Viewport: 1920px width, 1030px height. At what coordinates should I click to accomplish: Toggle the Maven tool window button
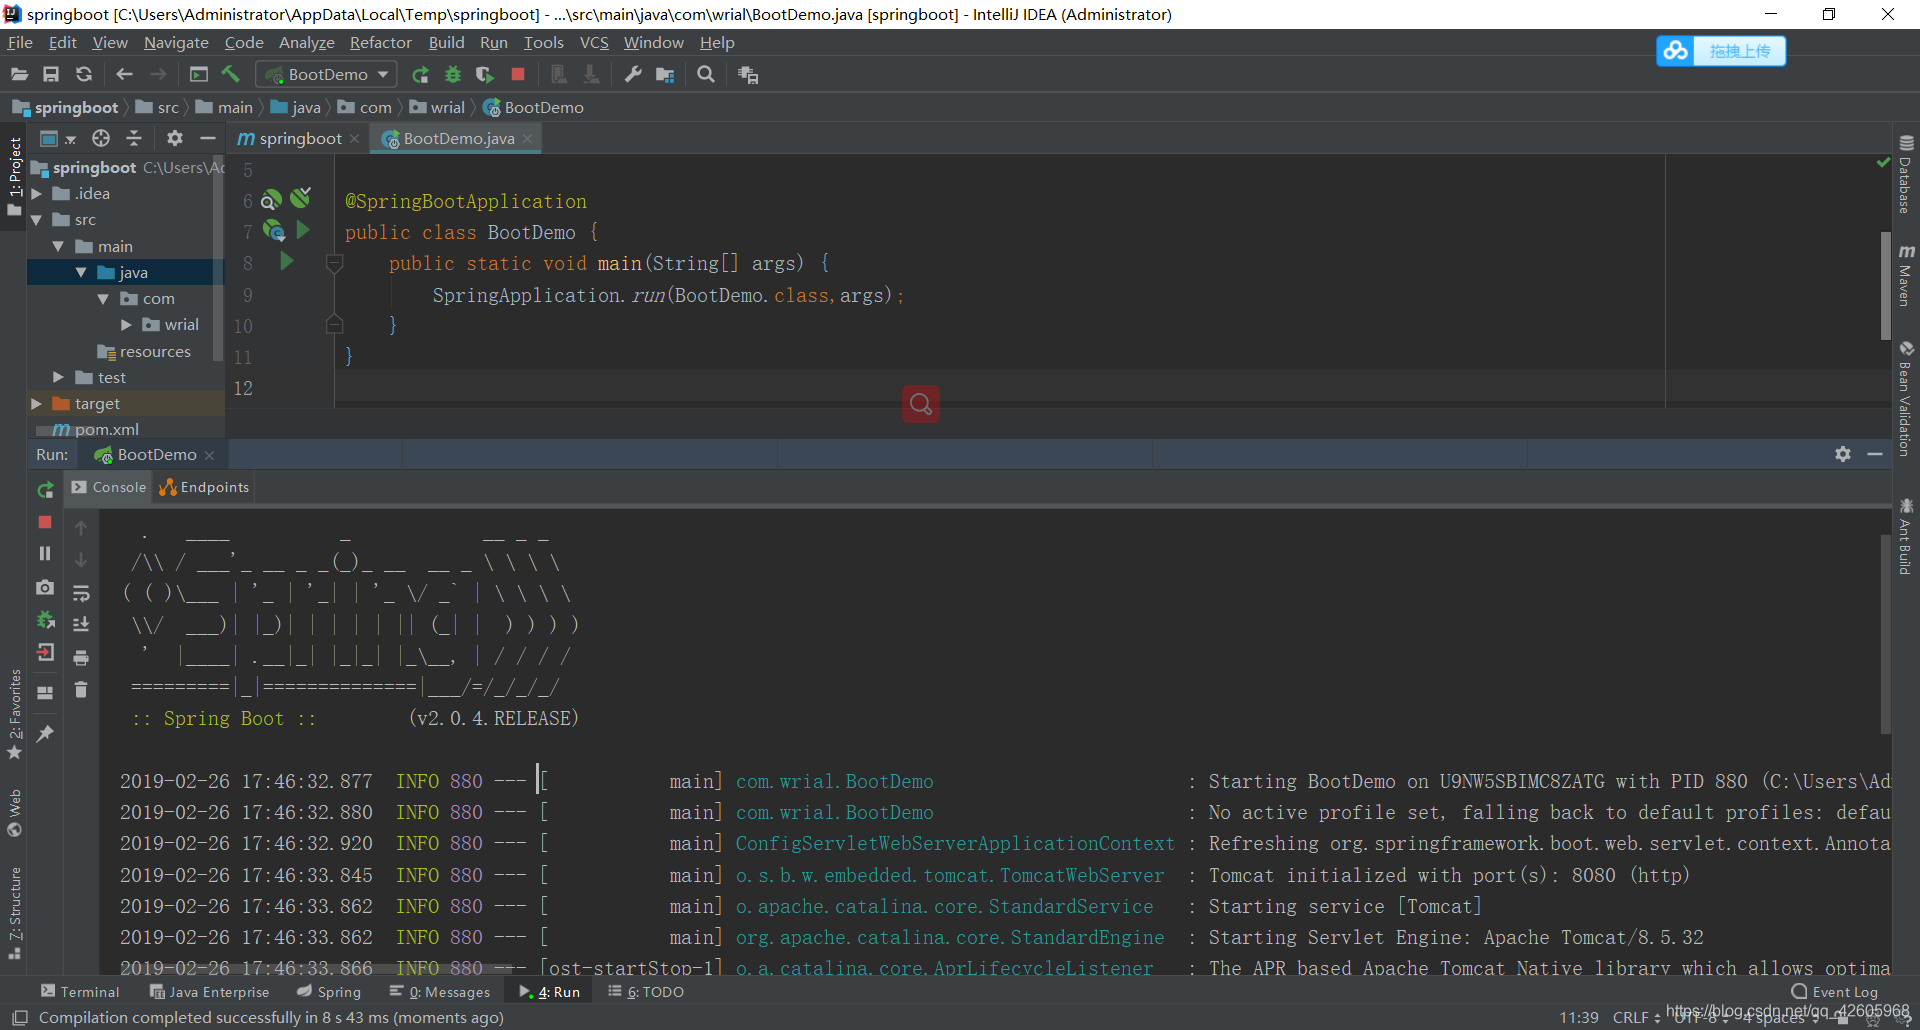[x=1906, y=275]
